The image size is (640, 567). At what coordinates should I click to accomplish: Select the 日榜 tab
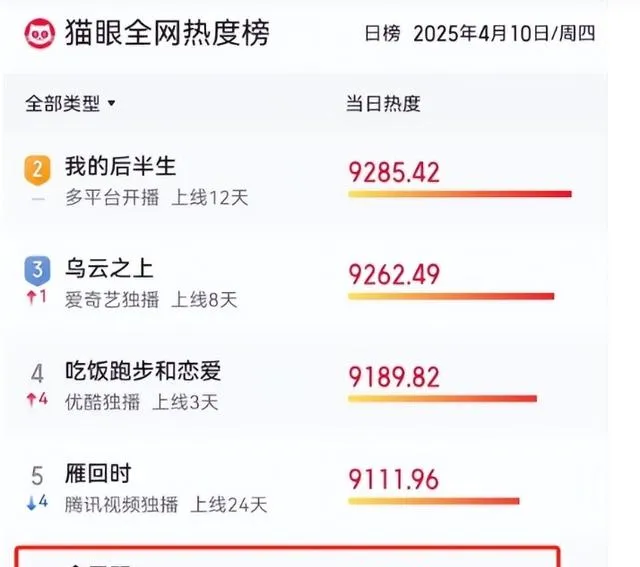[x=382, y=33]
